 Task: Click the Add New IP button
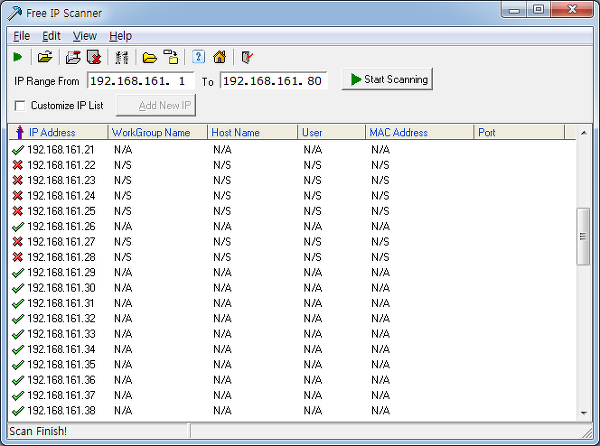156,105
